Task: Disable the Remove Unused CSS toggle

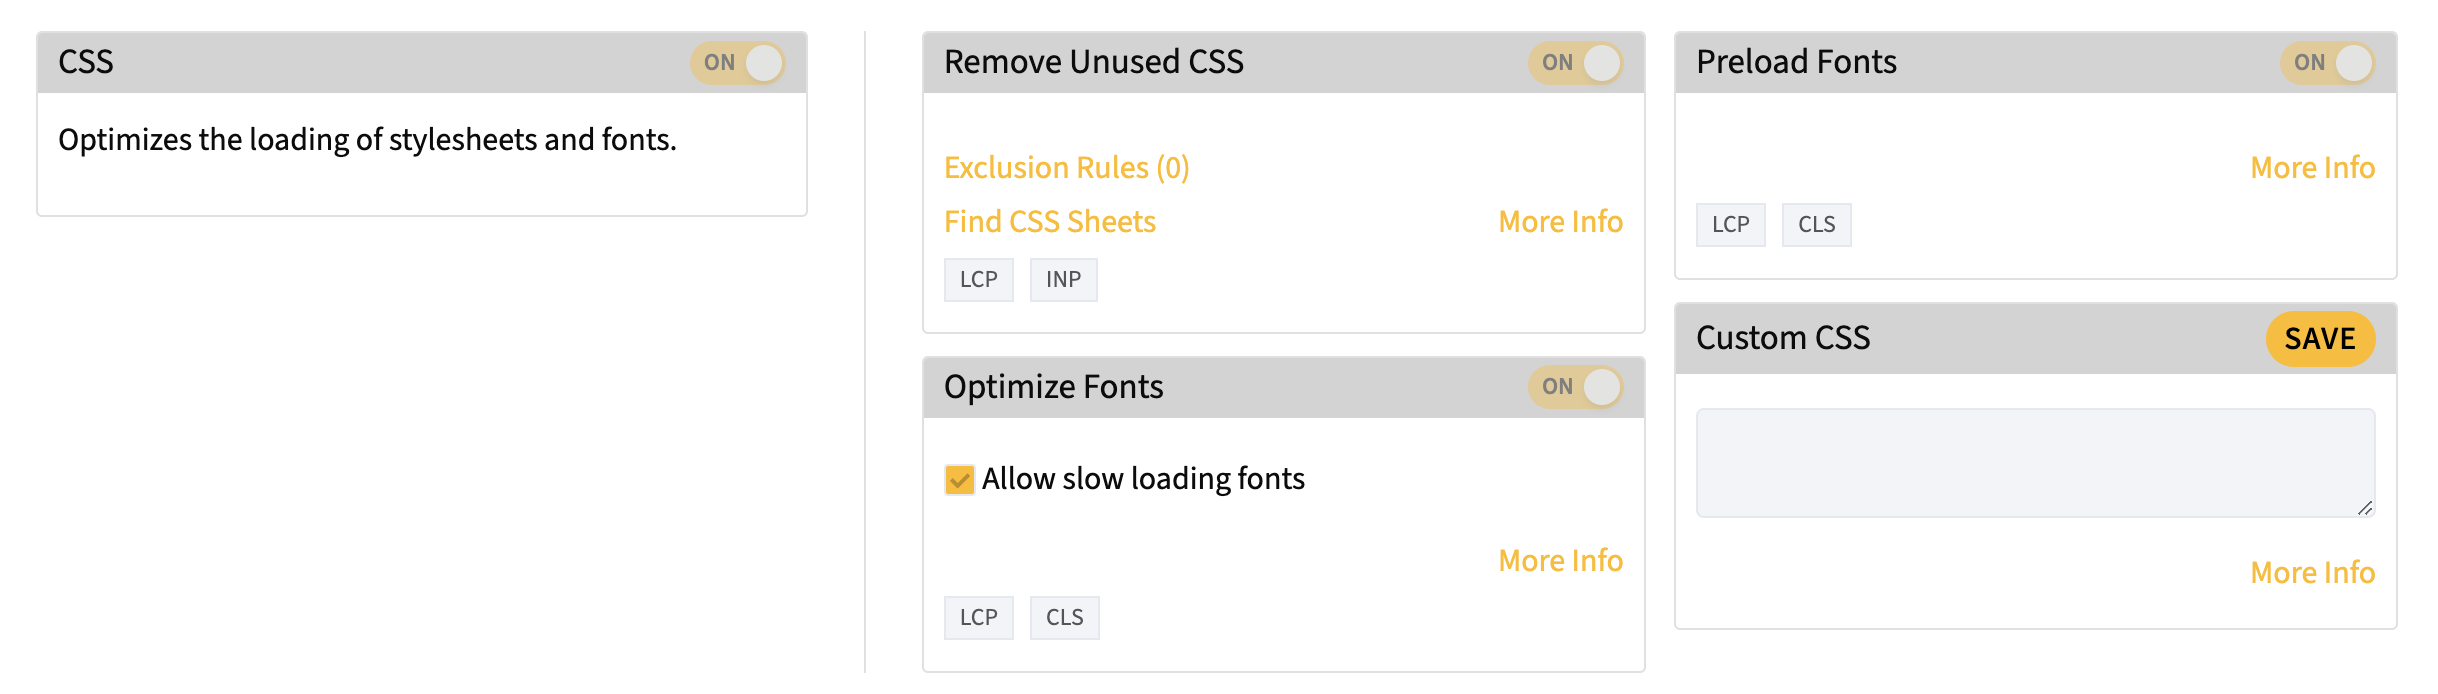Action: [x=1575, y=63]
